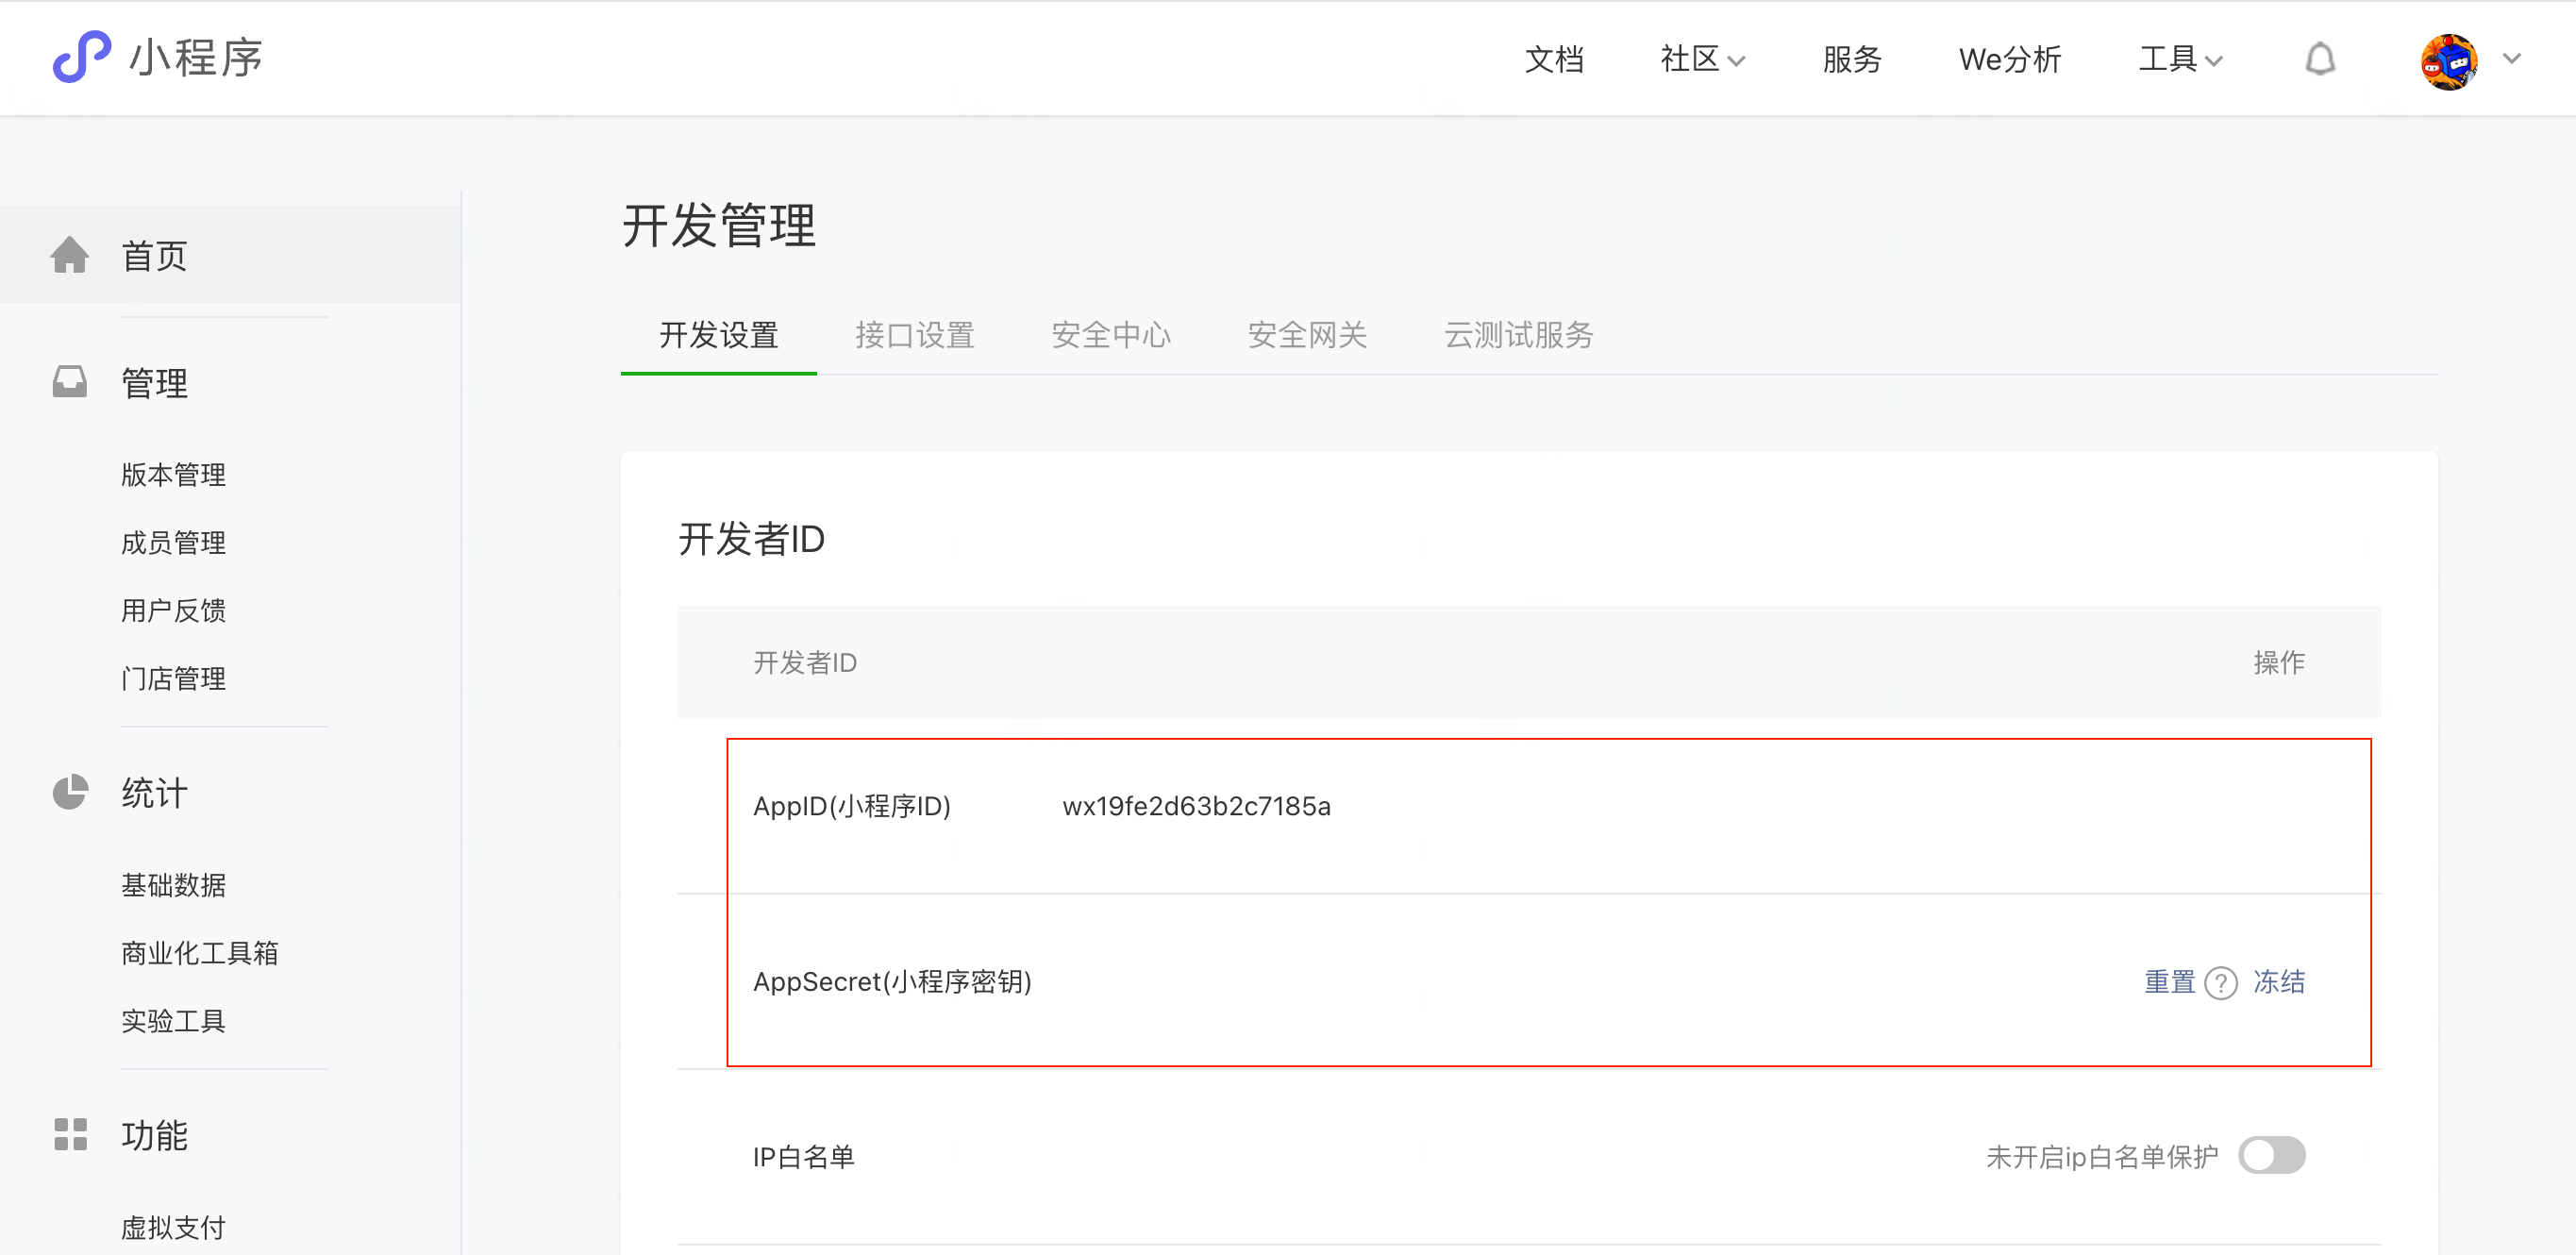Open 版本管理 in sidebar
Viewport: 2576px width, 1255px height.
pos(174,474)
